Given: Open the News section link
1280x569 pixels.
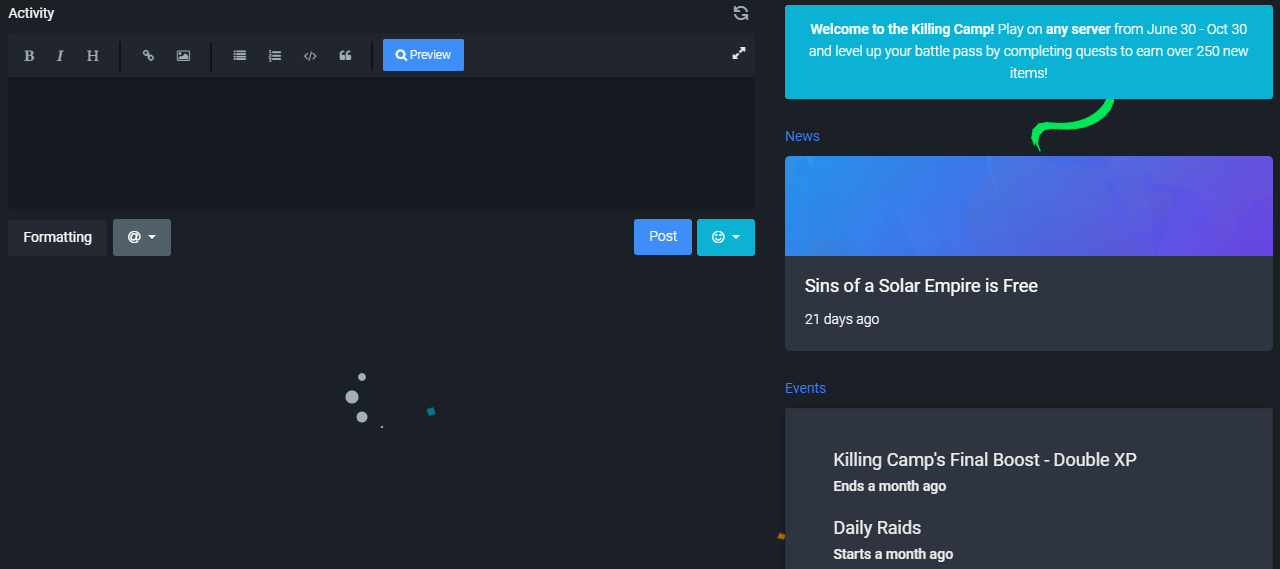Looking at the screenshot, I should (x=802, y=136).
